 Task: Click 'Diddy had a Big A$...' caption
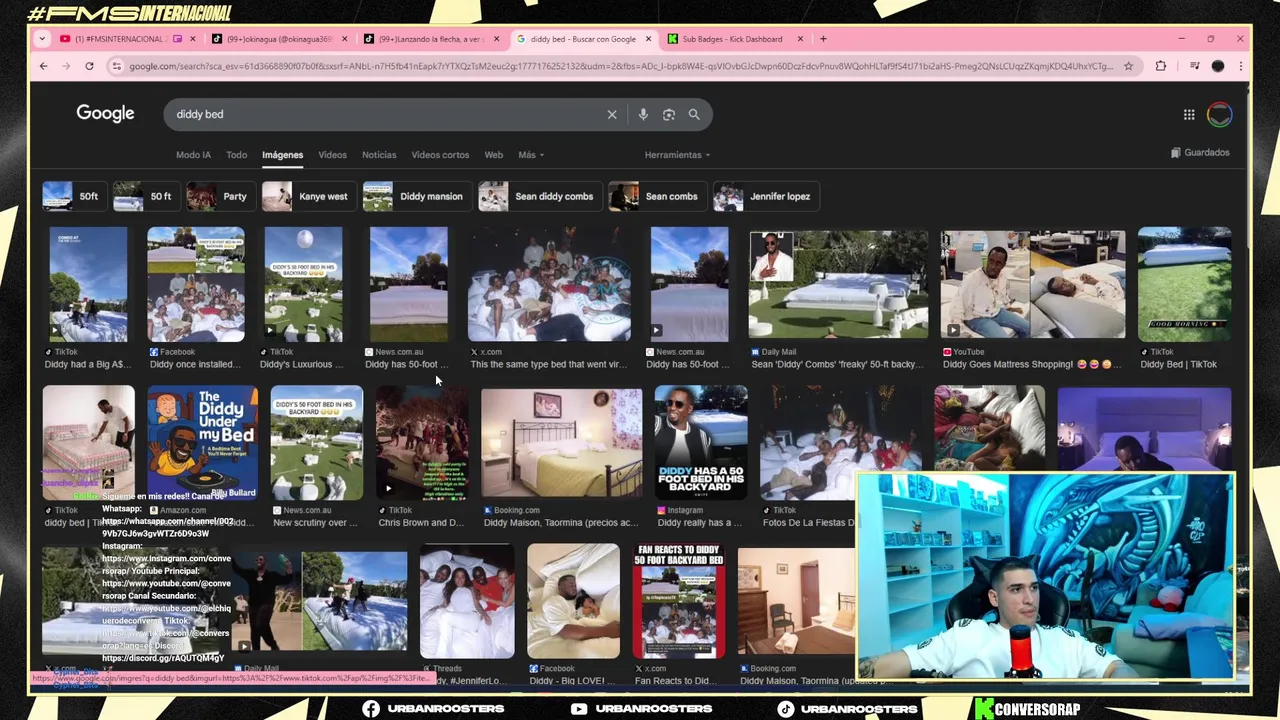(x=88, y=365)
